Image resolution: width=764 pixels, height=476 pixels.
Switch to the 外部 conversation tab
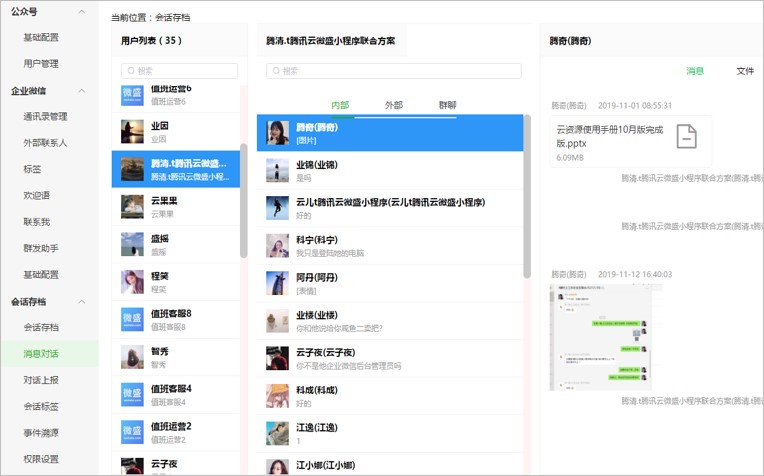tap(394, 105)
